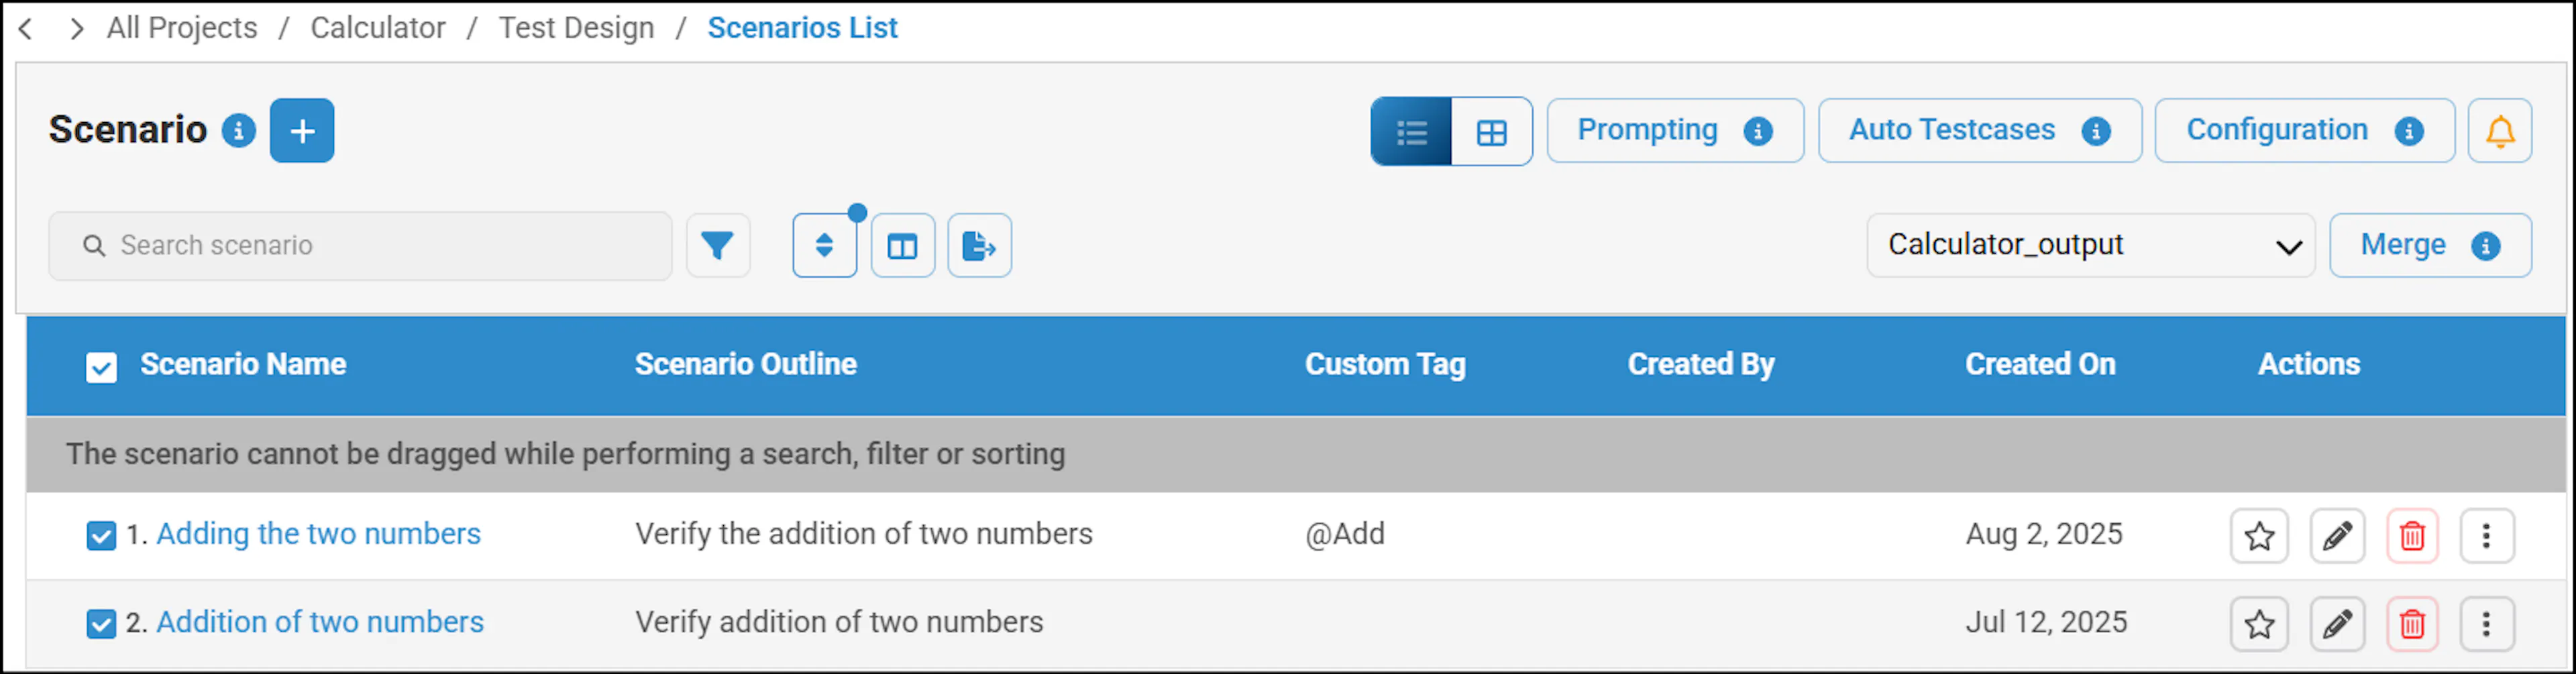The height and width of the screenshot is (674, 2576).
Task: Navigate to All Projects breadcrumb
Action: pyautogui.click(x=182, y=28)
